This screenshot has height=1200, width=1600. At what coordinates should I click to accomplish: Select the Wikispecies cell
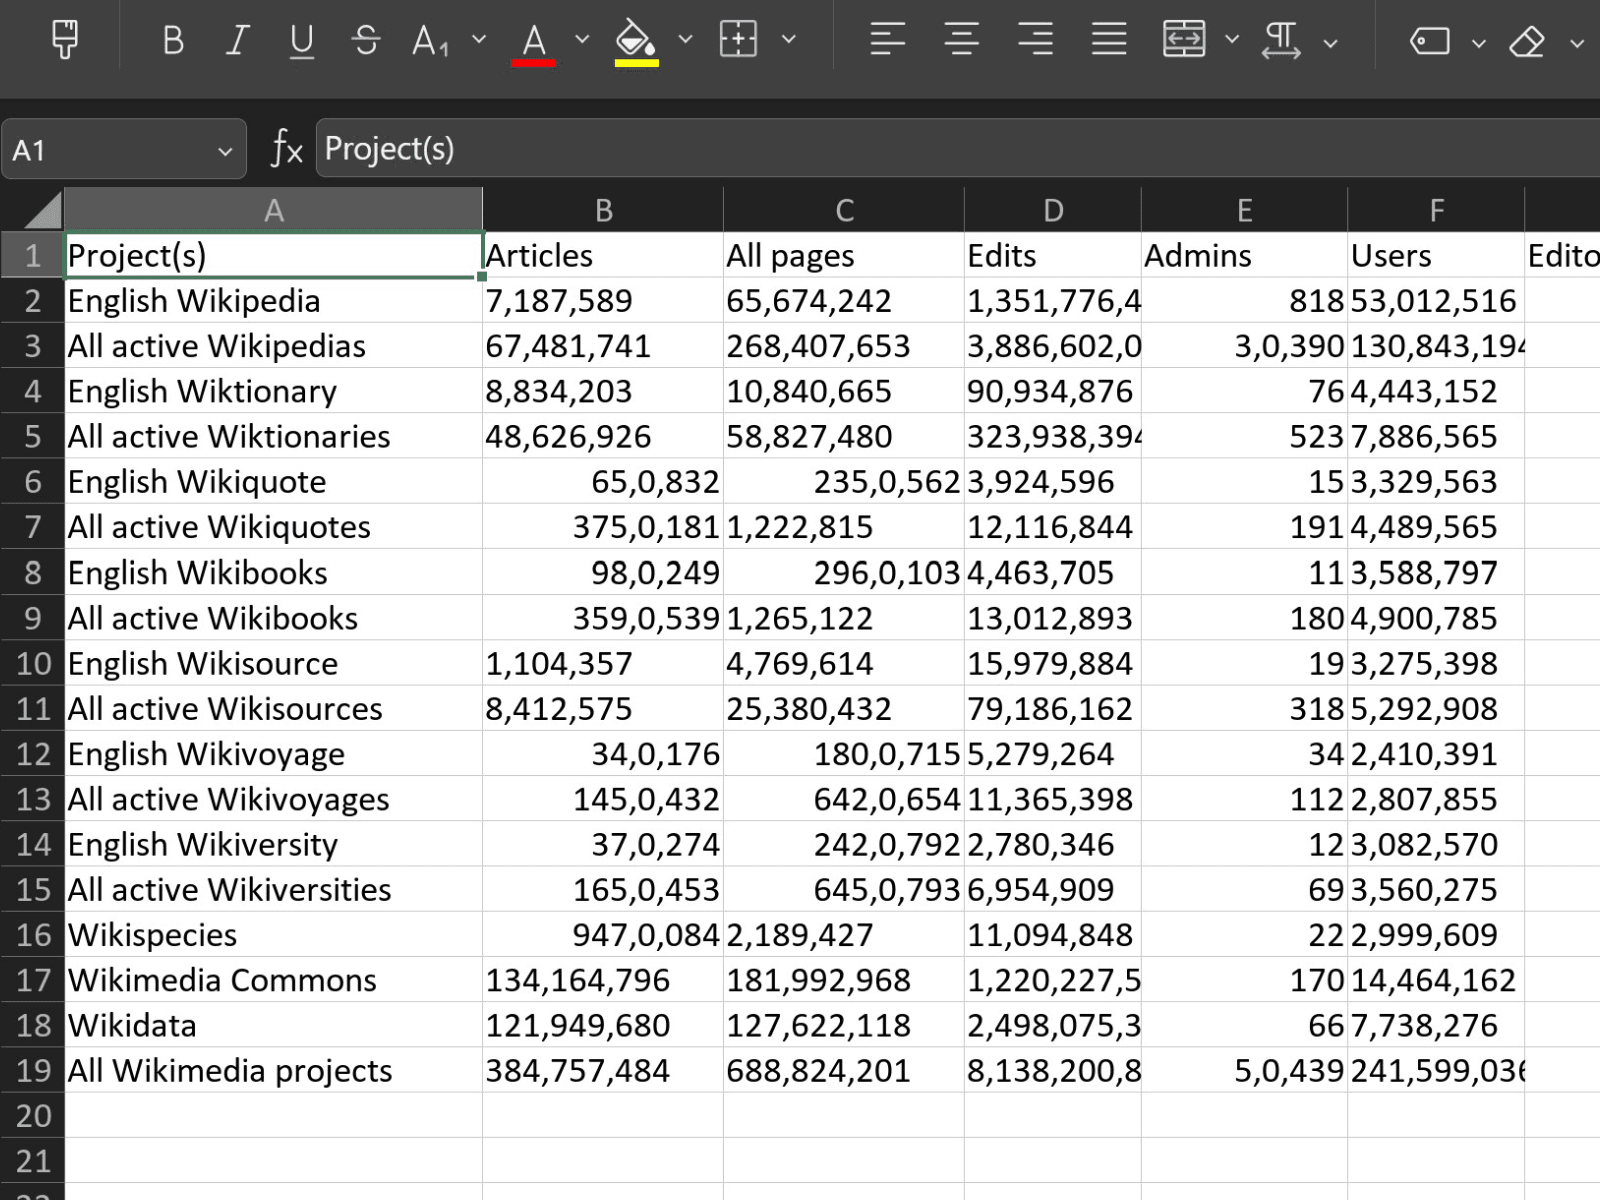pyautogui.click(x=273, y=934)
